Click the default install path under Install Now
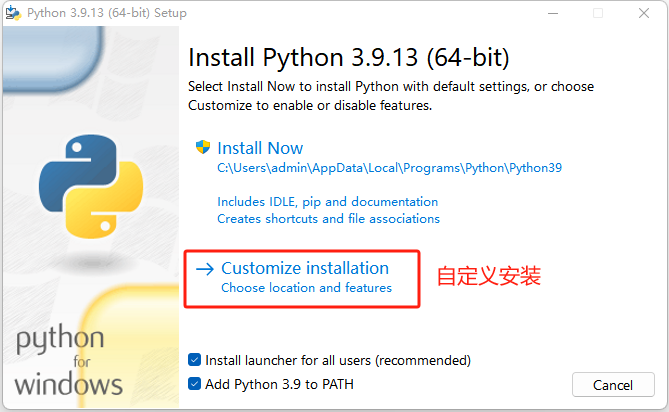Screen dimensions: 669x412 389,168
